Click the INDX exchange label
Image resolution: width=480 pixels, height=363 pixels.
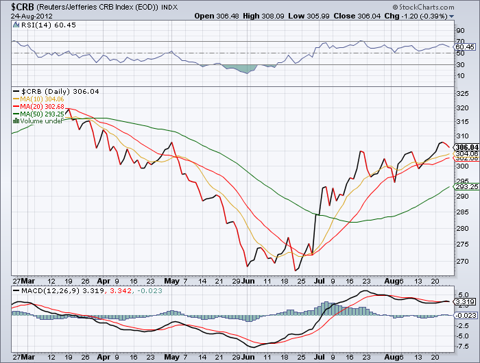(x=170, y=7)
